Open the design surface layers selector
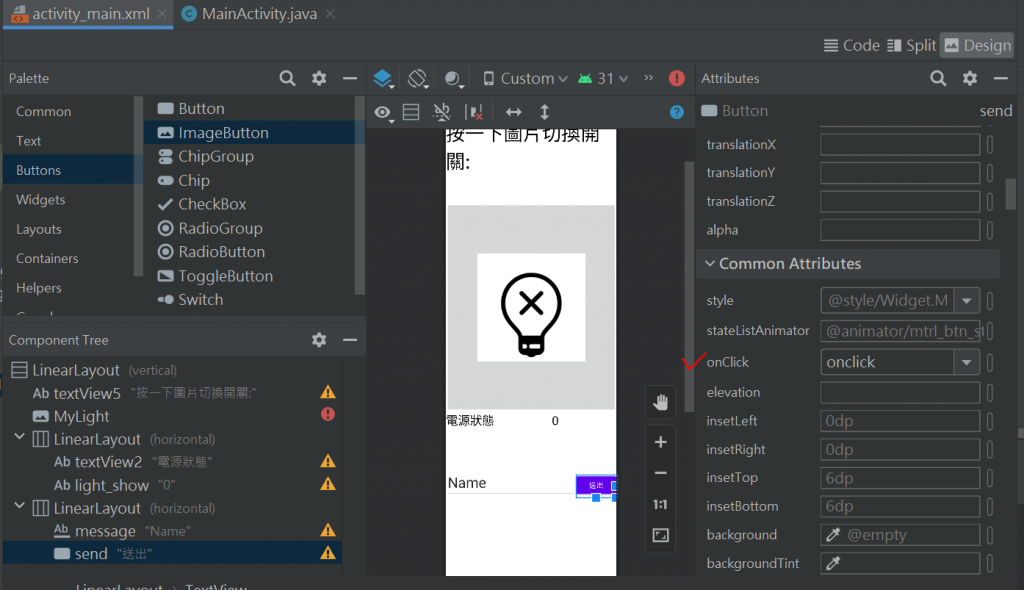 (383, 78)
